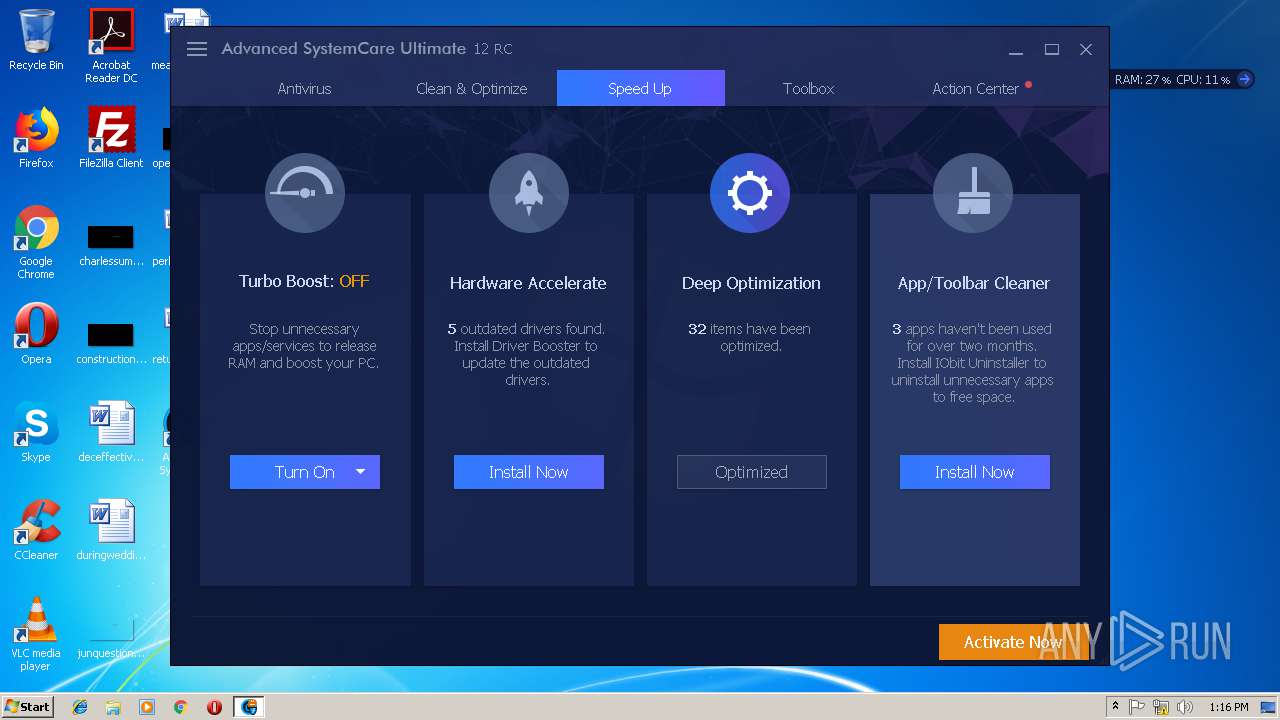This screenshot has width=1280, height=720.
Task: Open Opera from the taskbar
Action: [x=214, y=707]
